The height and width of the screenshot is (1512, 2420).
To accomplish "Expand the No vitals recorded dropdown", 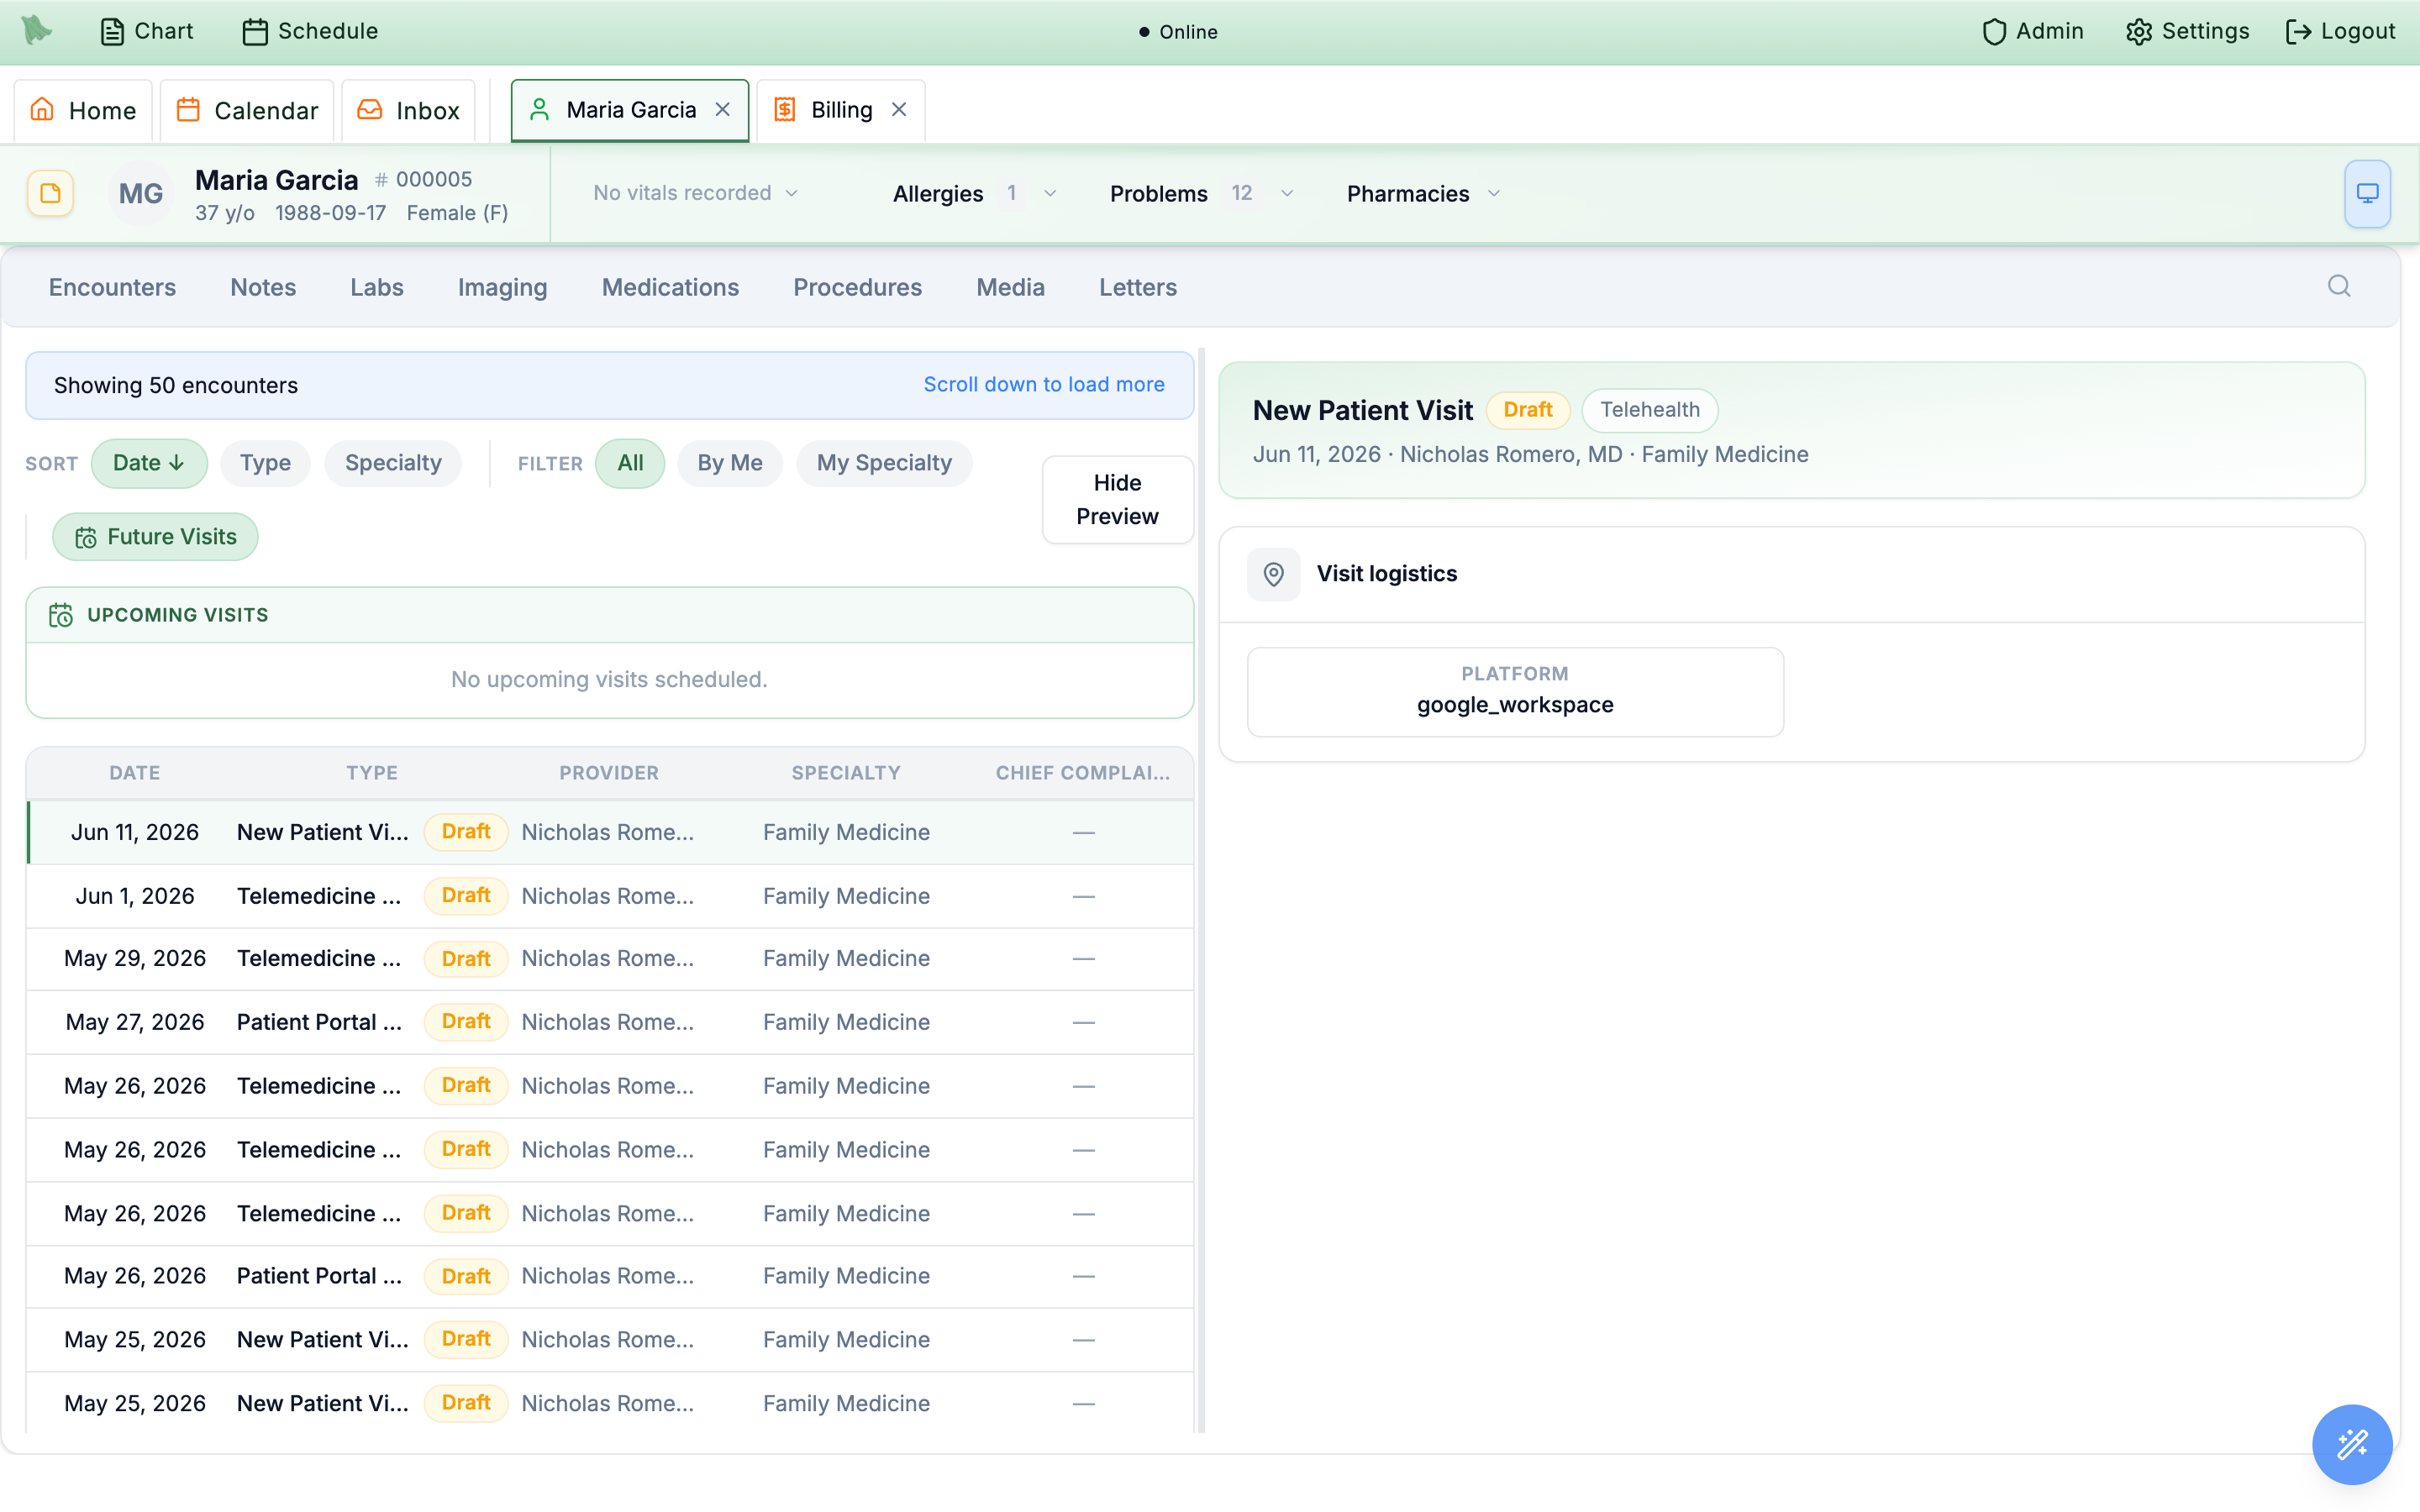I will point(696,193).
